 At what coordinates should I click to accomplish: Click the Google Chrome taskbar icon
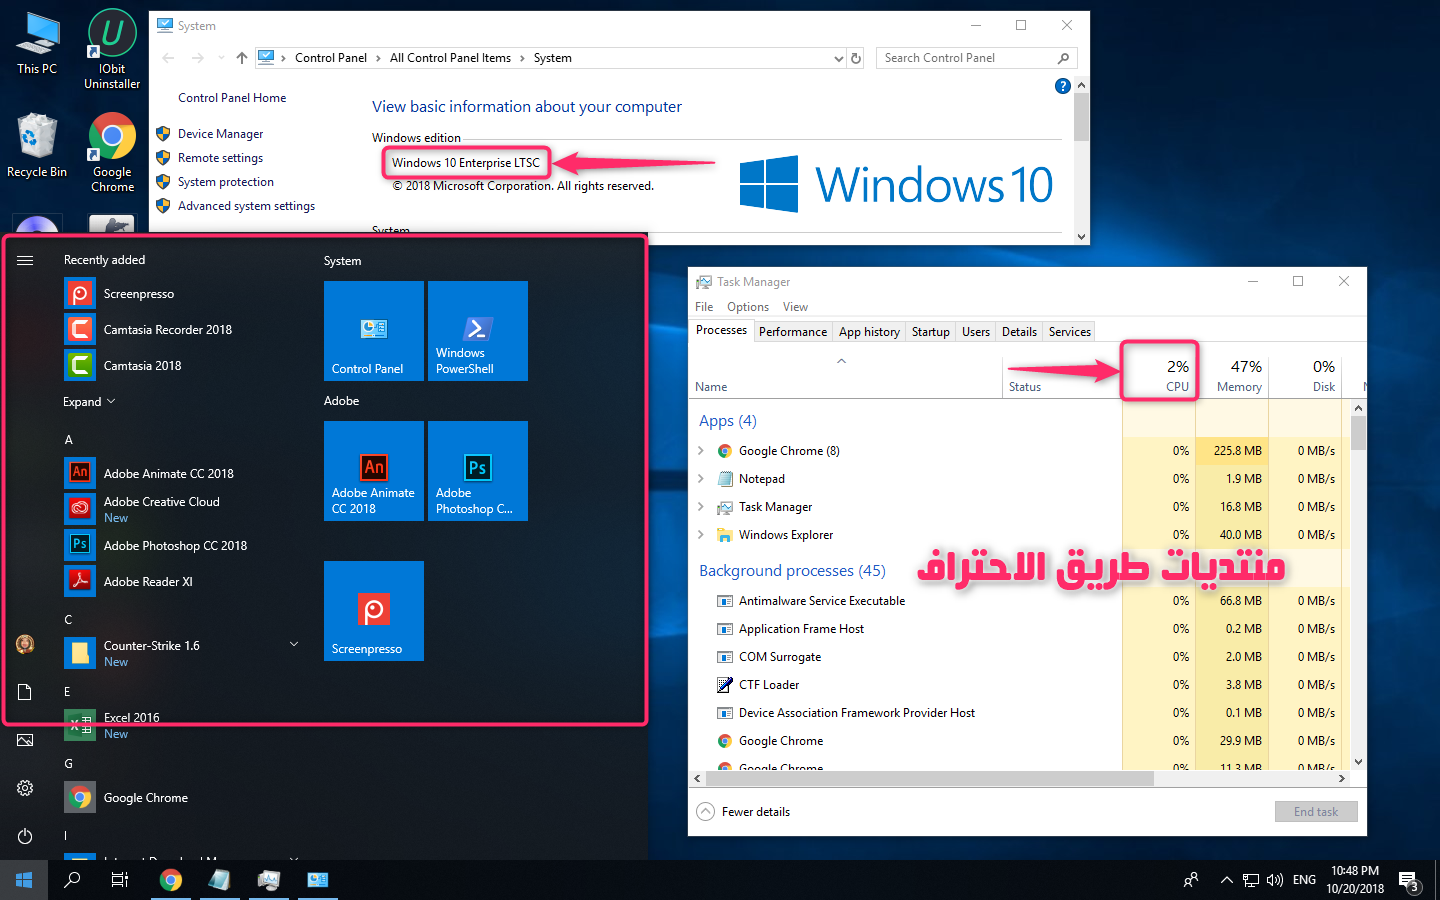(171, 880)
